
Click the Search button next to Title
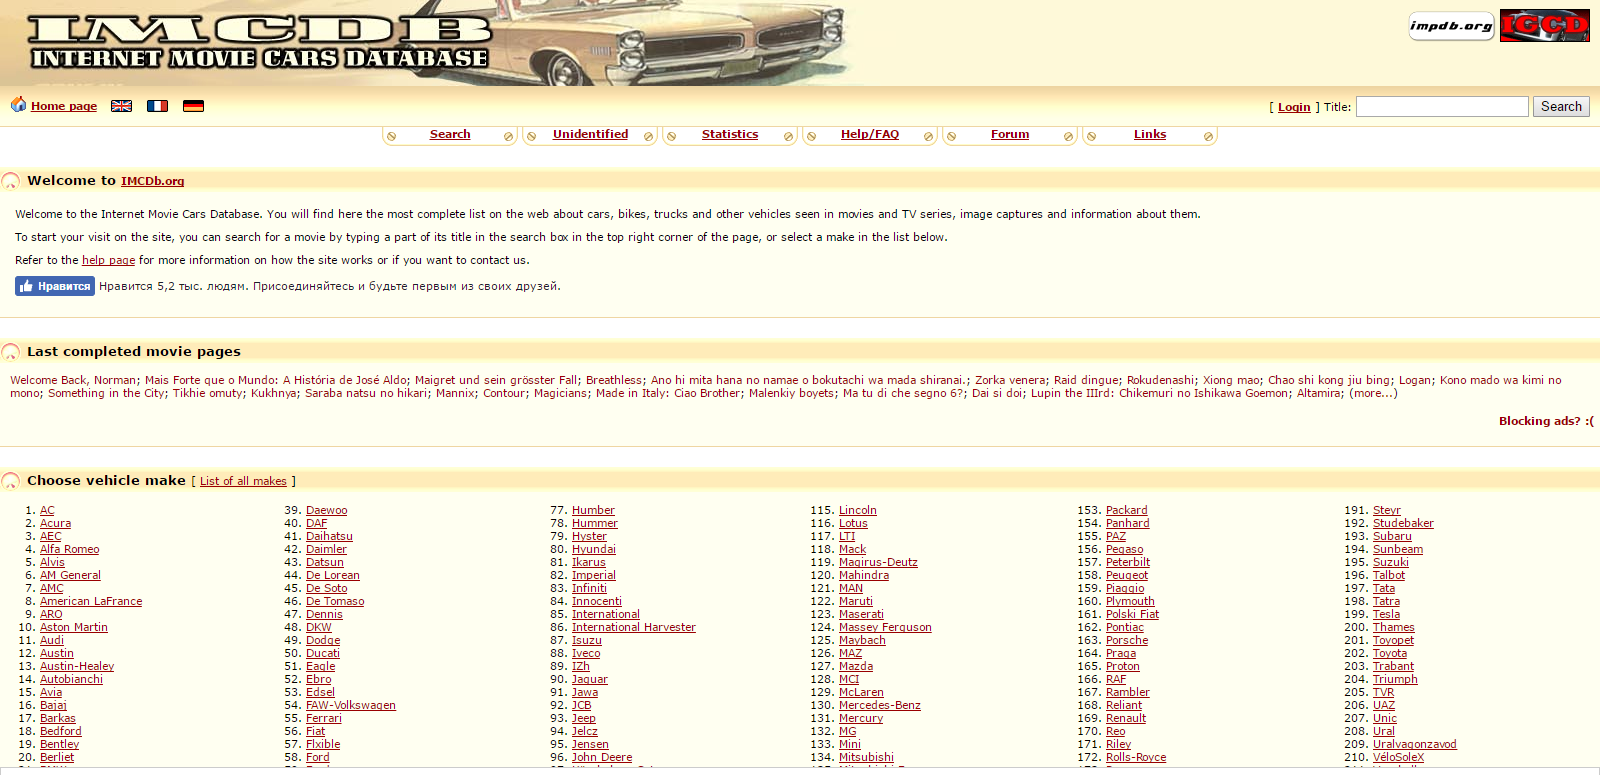pyautogui.click(x=1561, y=106)
